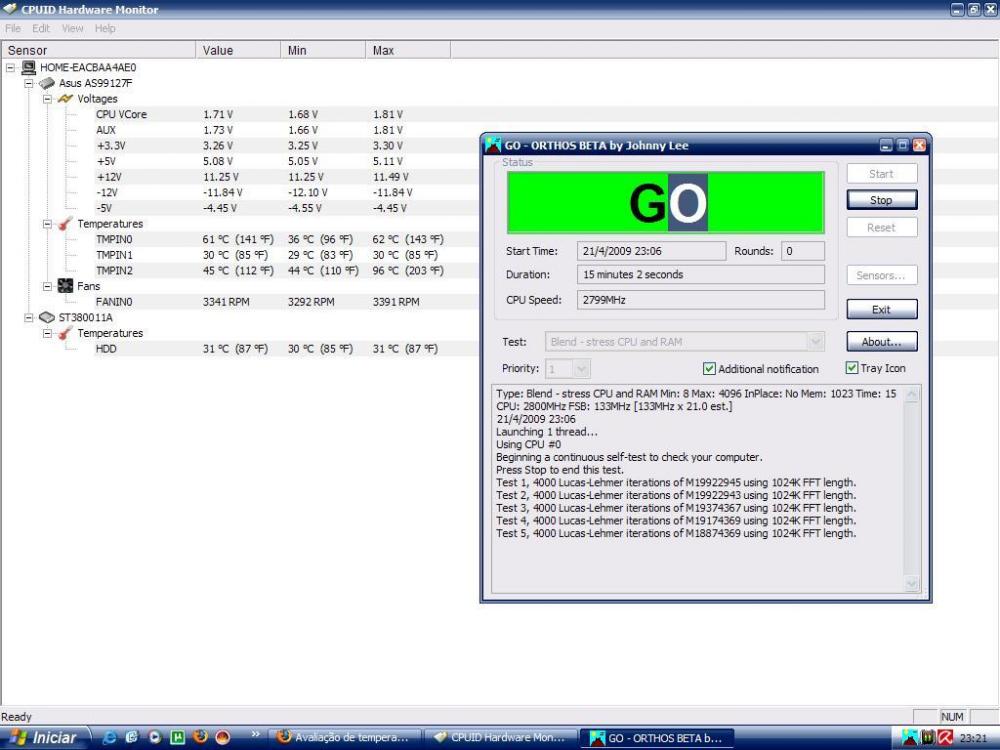Click the fan icon beside Fans
Viewport: 1000px width, 750px height.
pyautogui.click(x=65, y=286)
